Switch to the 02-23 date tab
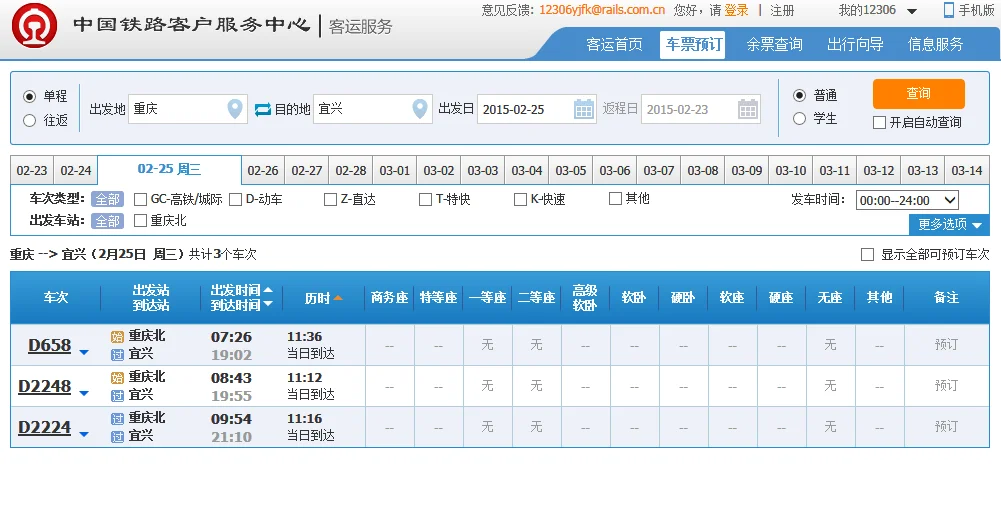The width and height of the screenshot is (1001, 505). (32, 171)
